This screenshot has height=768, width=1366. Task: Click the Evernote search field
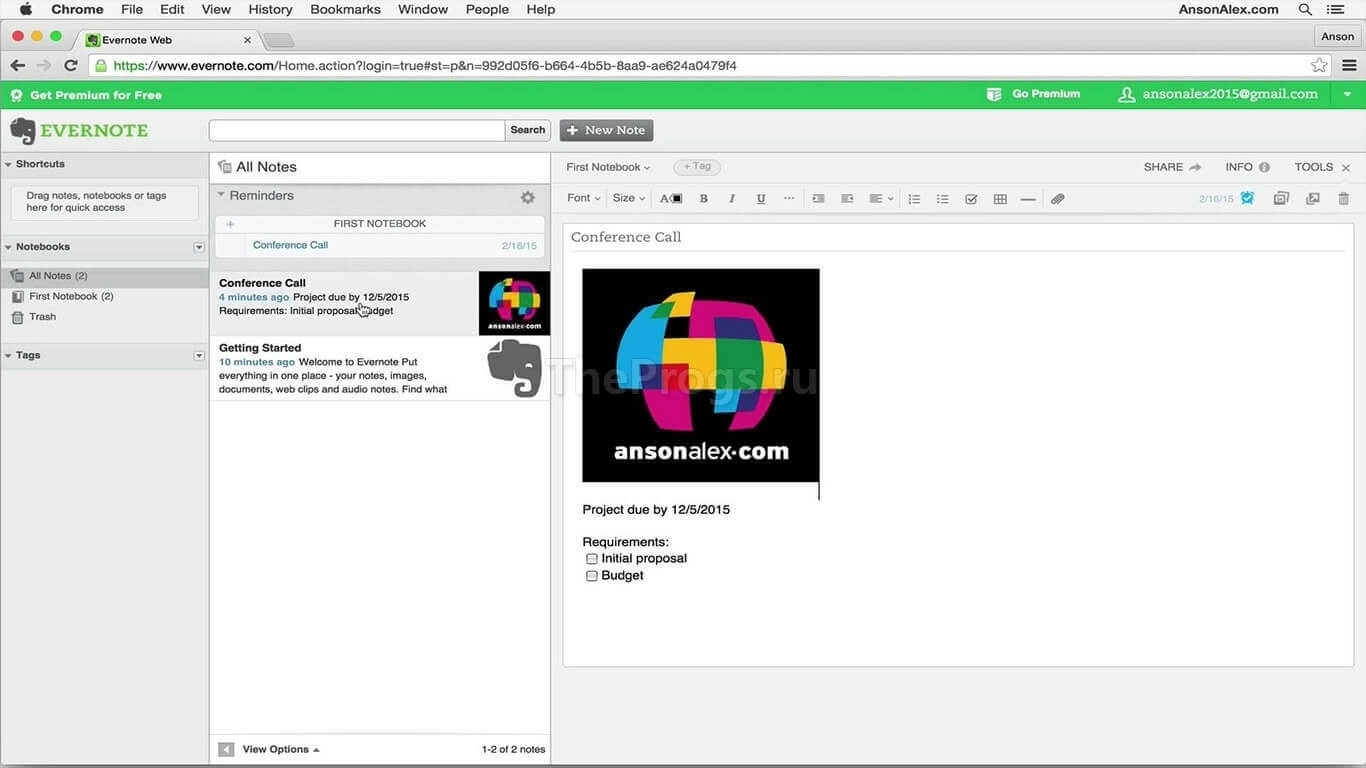coord(357,130)
